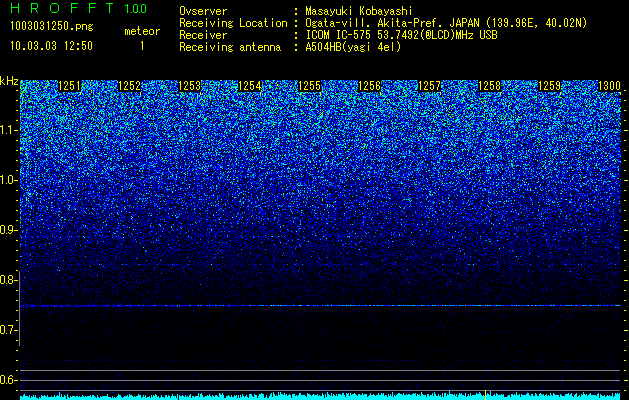Click the 1255 time marker
The width and height of the screenshot is (629, 400).
pyautogui.click(x=309, y=86)
